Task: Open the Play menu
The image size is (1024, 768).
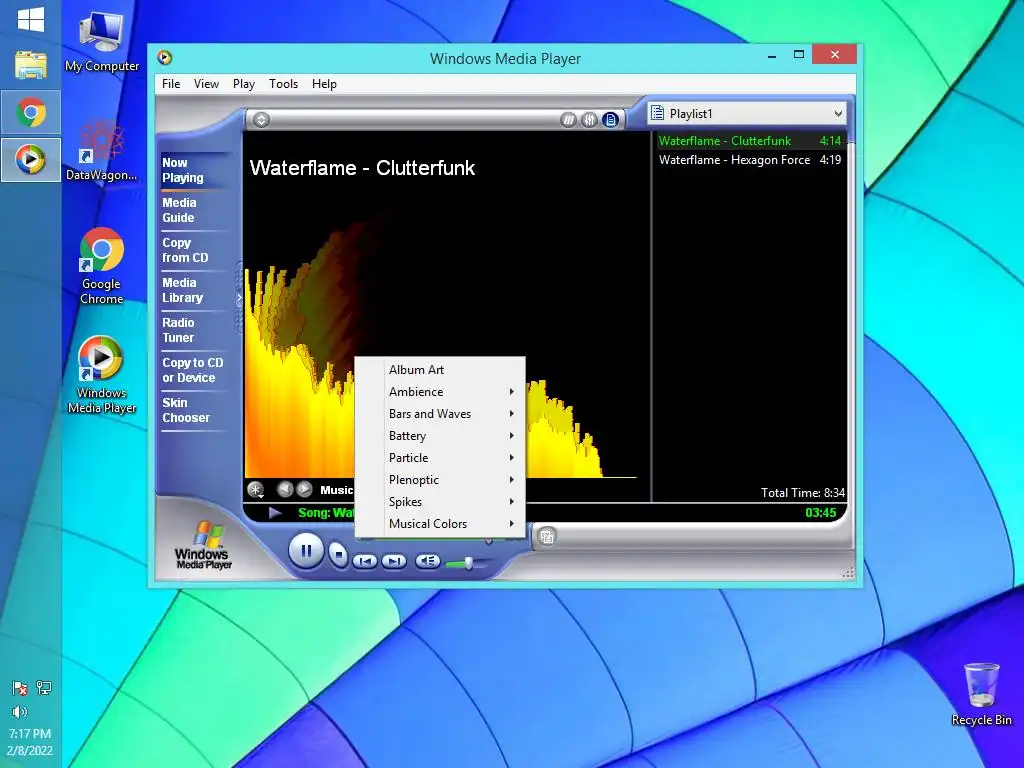Action: (244, 84)
